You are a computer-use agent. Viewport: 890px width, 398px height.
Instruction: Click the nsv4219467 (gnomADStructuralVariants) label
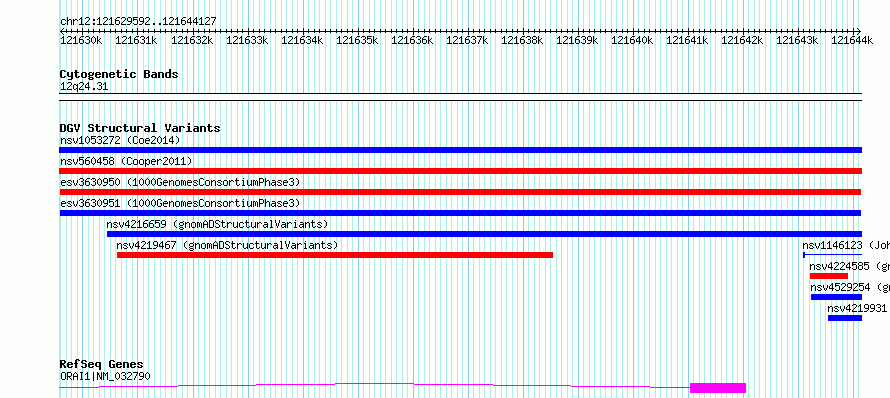227,245
